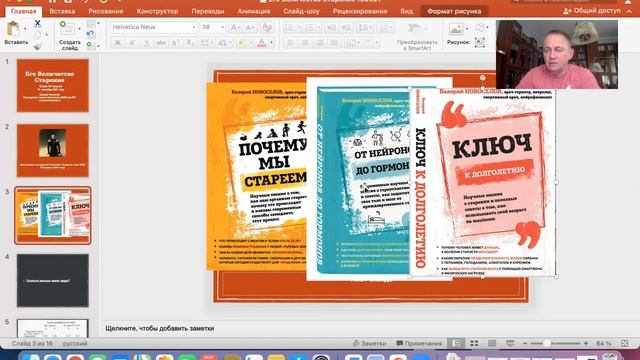Open Вставить paste options arrow
This screenshot has width=640, height=360.
[25, 29]
